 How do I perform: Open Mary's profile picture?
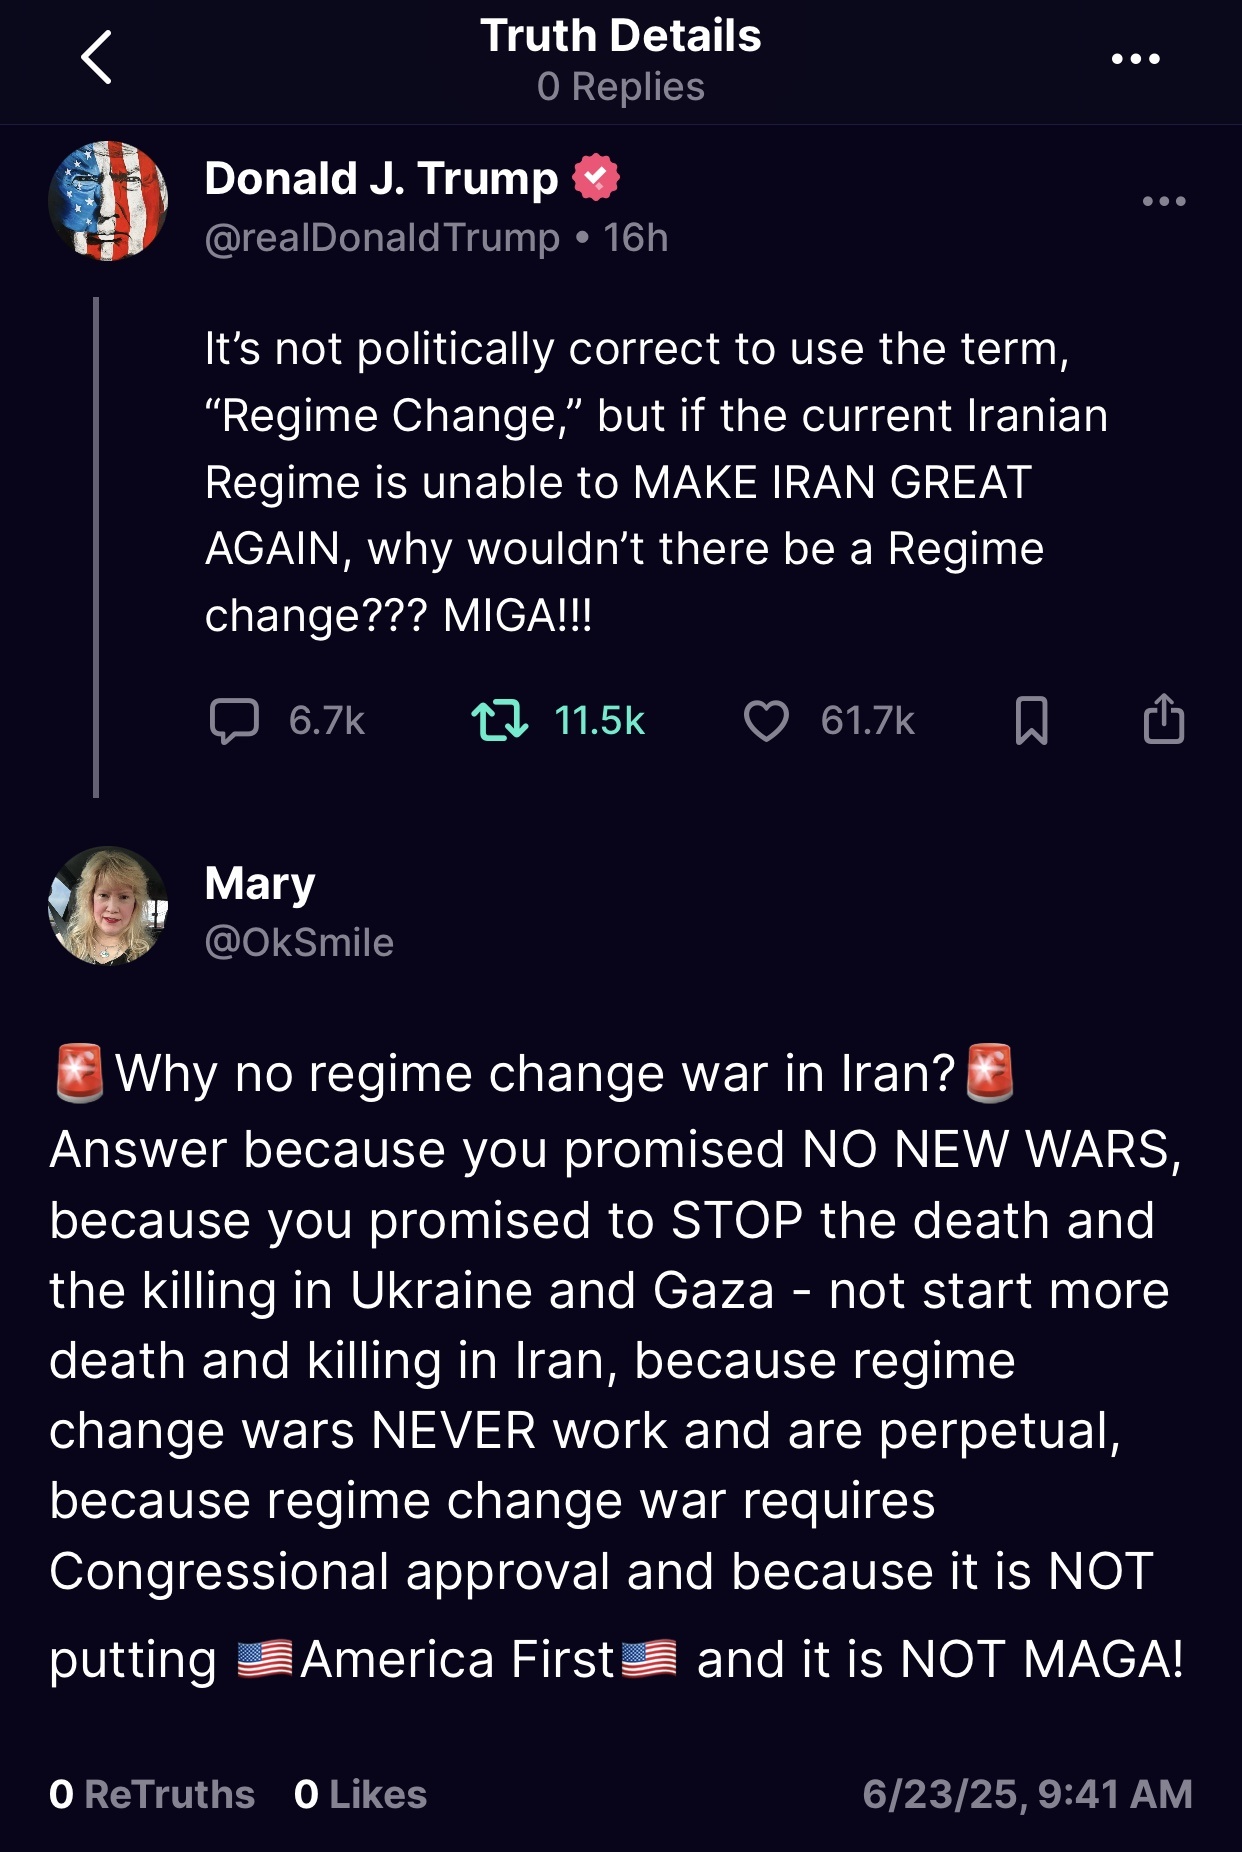click(108, 906)
